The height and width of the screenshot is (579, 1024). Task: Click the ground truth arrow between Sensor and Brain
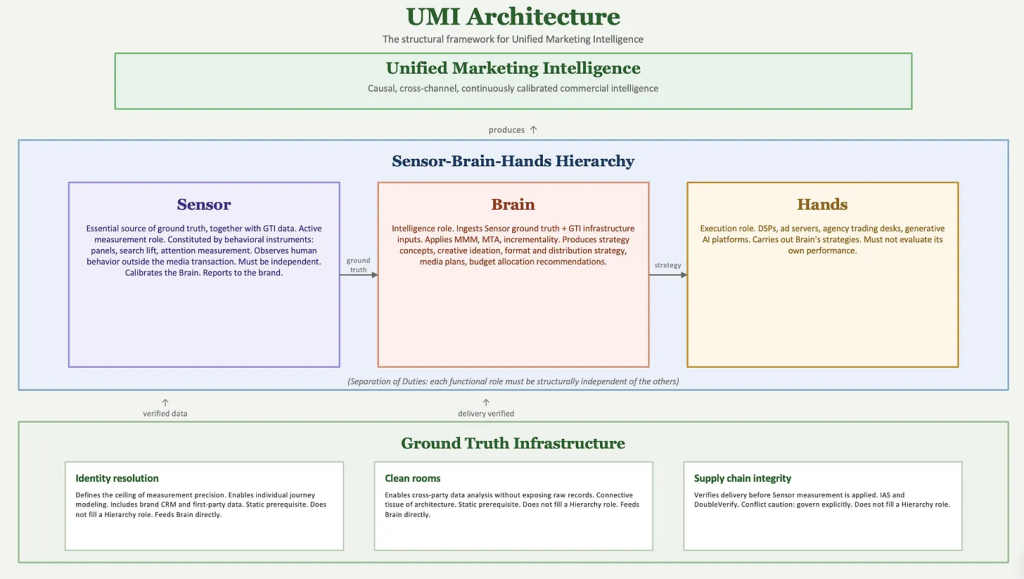[359, 275]
